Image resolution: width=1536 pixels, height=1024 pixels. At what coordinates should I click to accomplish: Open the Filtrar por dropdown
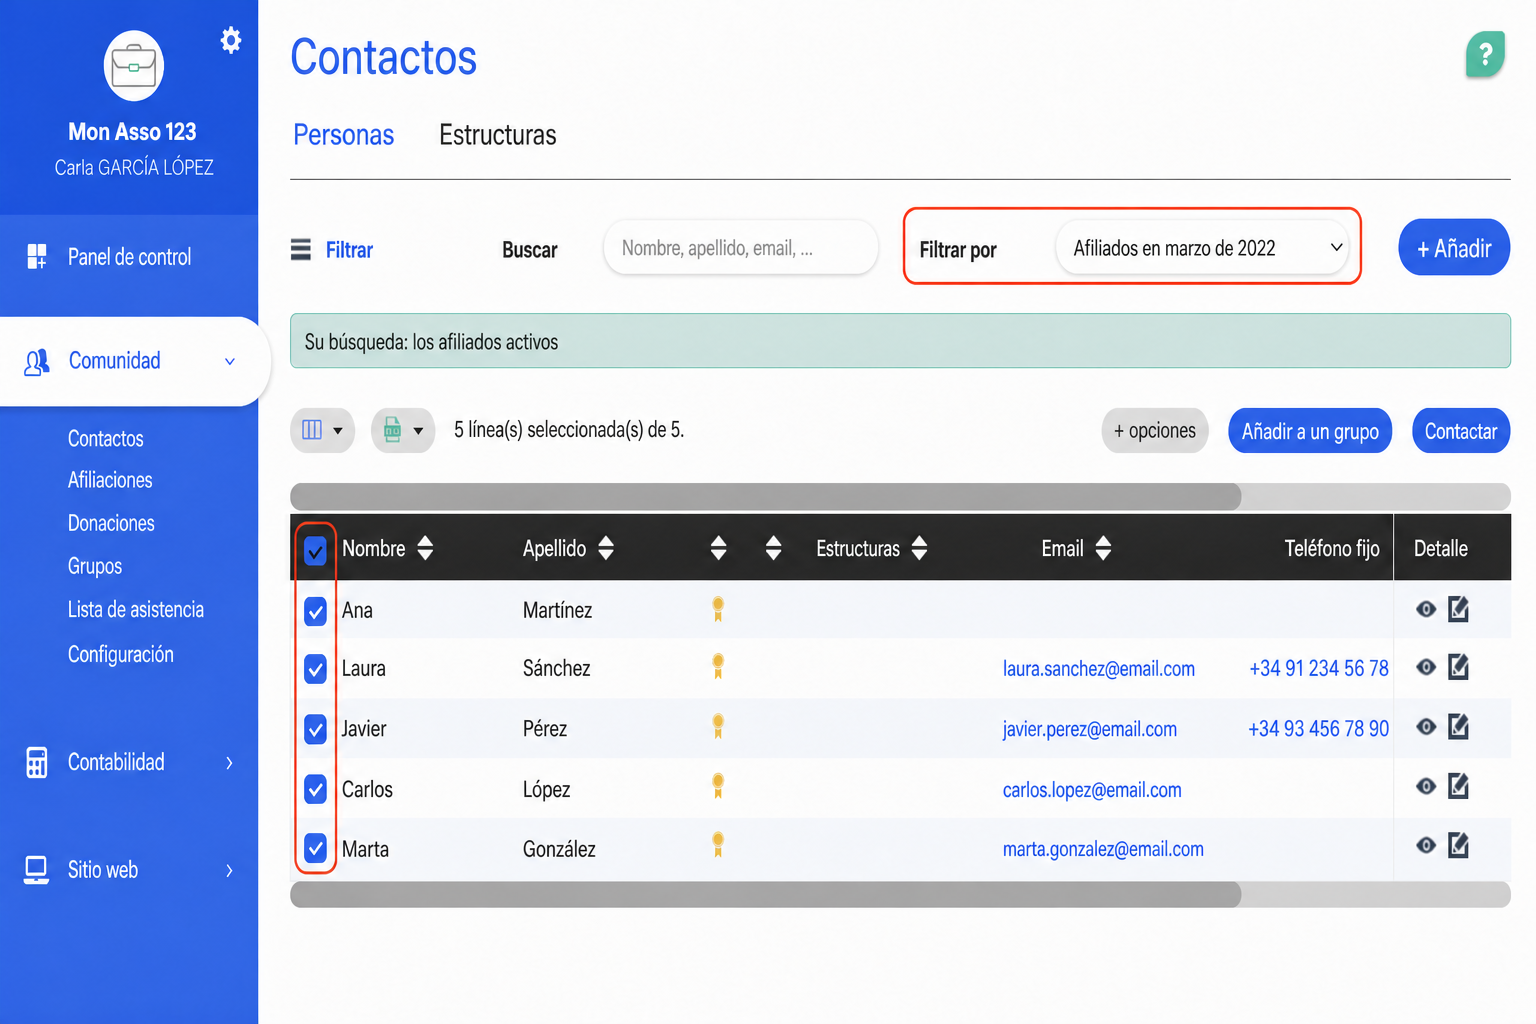pos(1202,248)
